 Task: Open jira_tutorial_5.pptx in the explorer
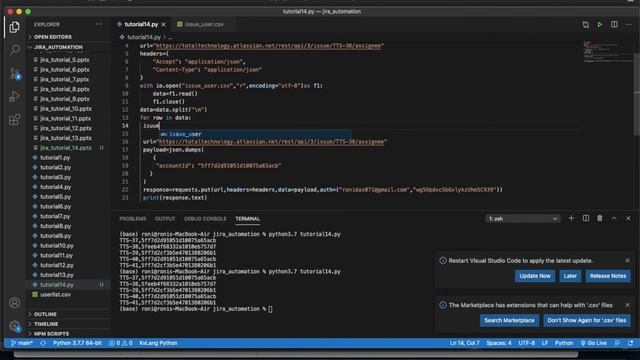64,60
